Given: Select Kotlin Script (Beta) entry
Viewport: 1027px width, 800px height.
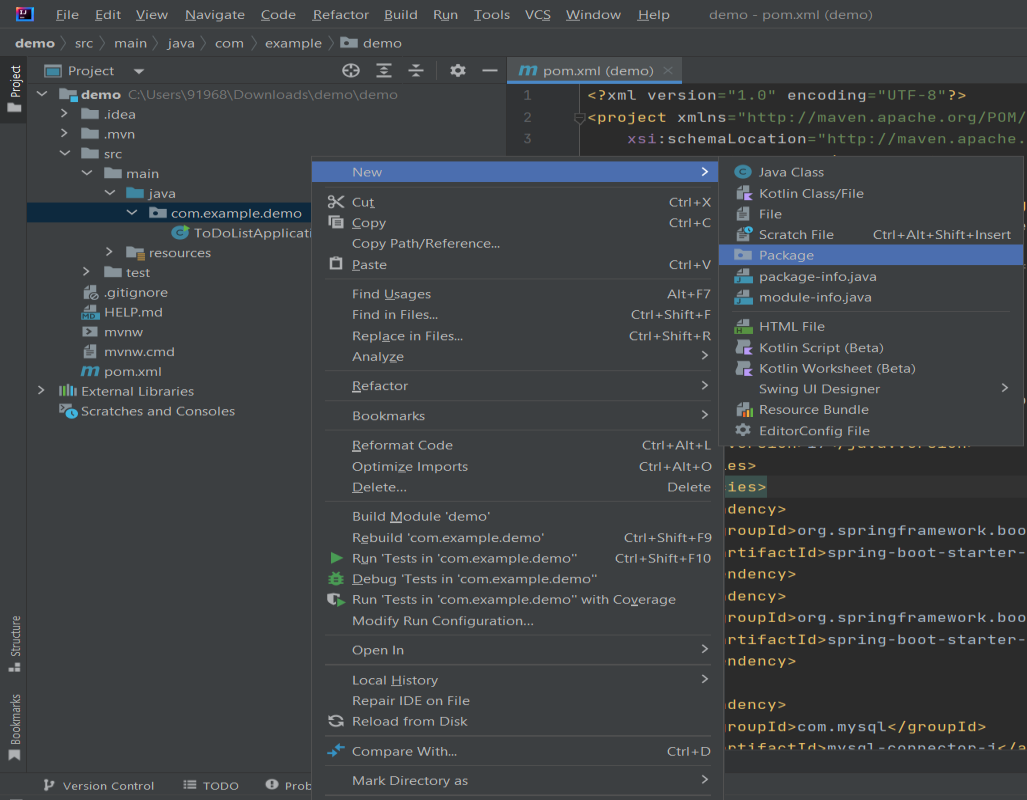Looking at the screenshot, I should [x=870, y=348].
